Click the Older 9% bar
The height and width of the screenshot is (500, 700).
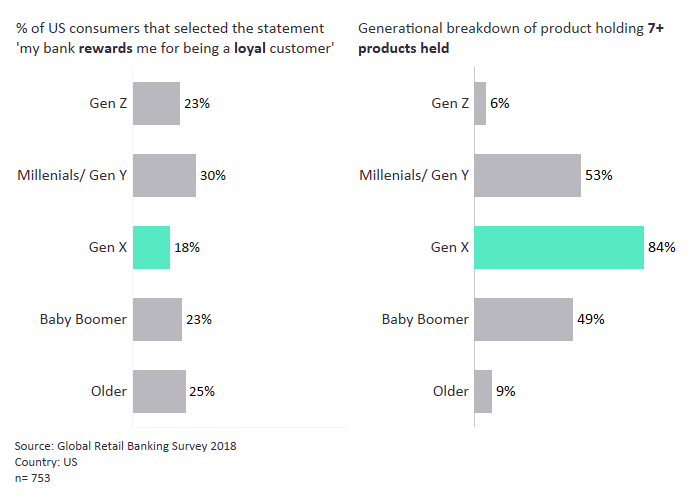coord(483,391)
